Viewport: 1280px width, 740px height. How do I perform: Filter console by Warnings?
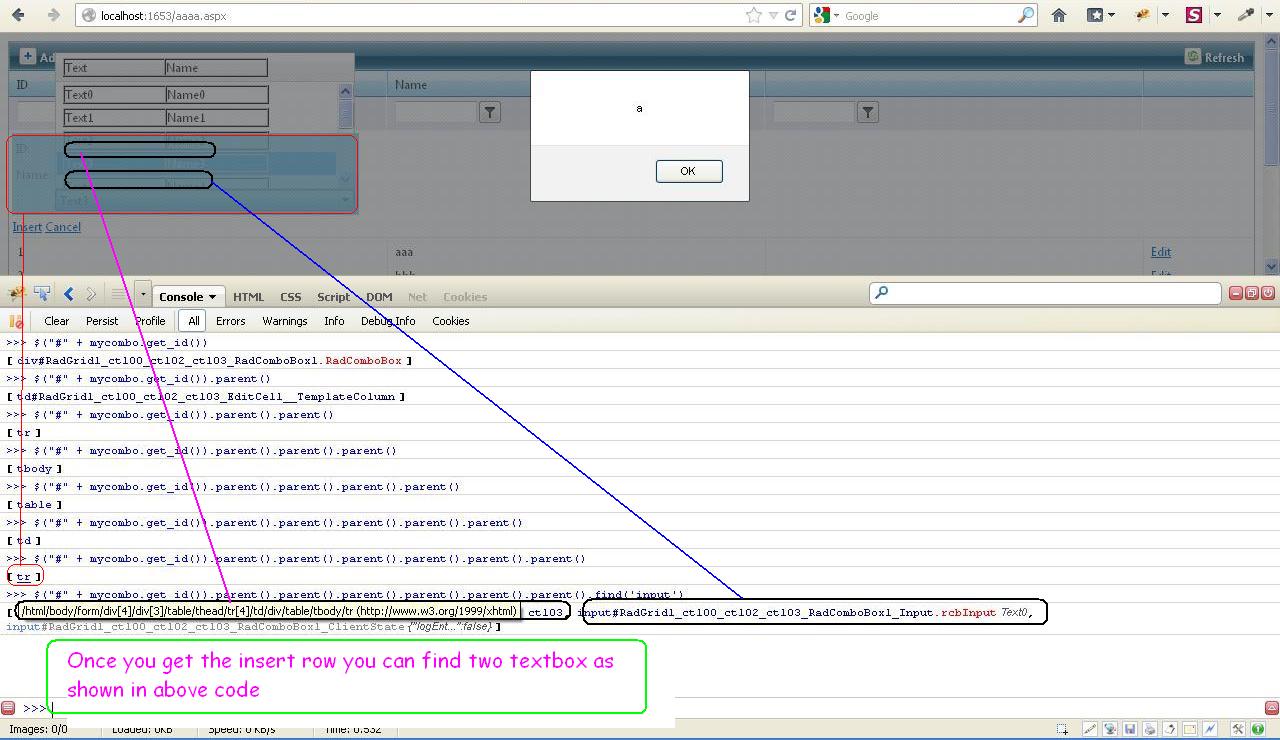285,321
